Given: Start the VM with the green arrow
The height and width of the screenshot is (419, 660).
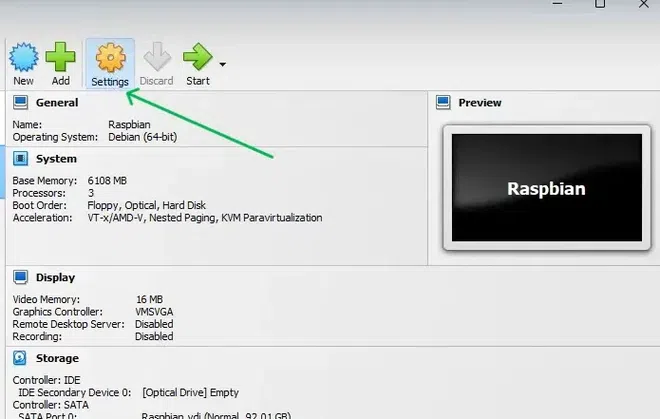Looking at the screenshot, I should point(197,59).
